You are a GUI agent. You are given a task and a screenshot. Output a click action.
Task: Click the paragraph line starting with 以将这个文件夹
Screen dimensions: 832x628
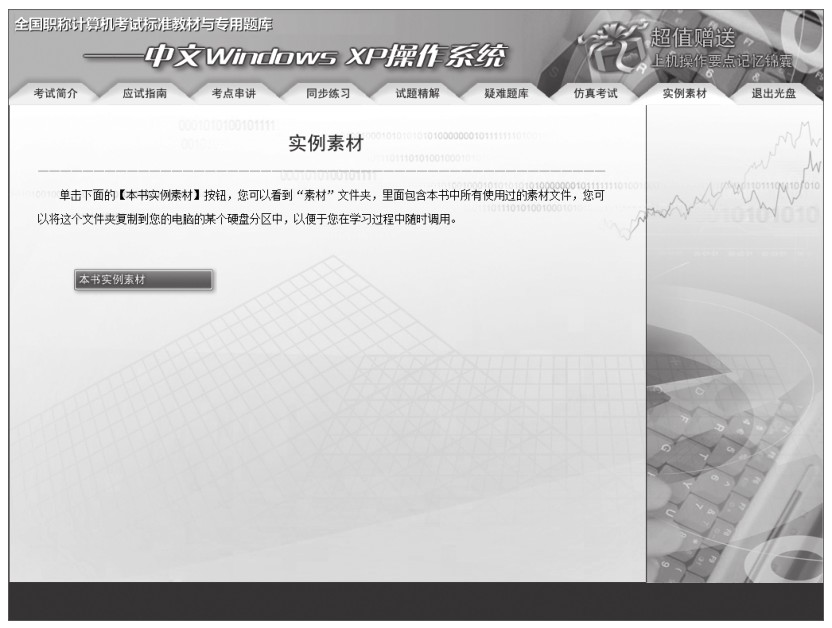(247, 219)
